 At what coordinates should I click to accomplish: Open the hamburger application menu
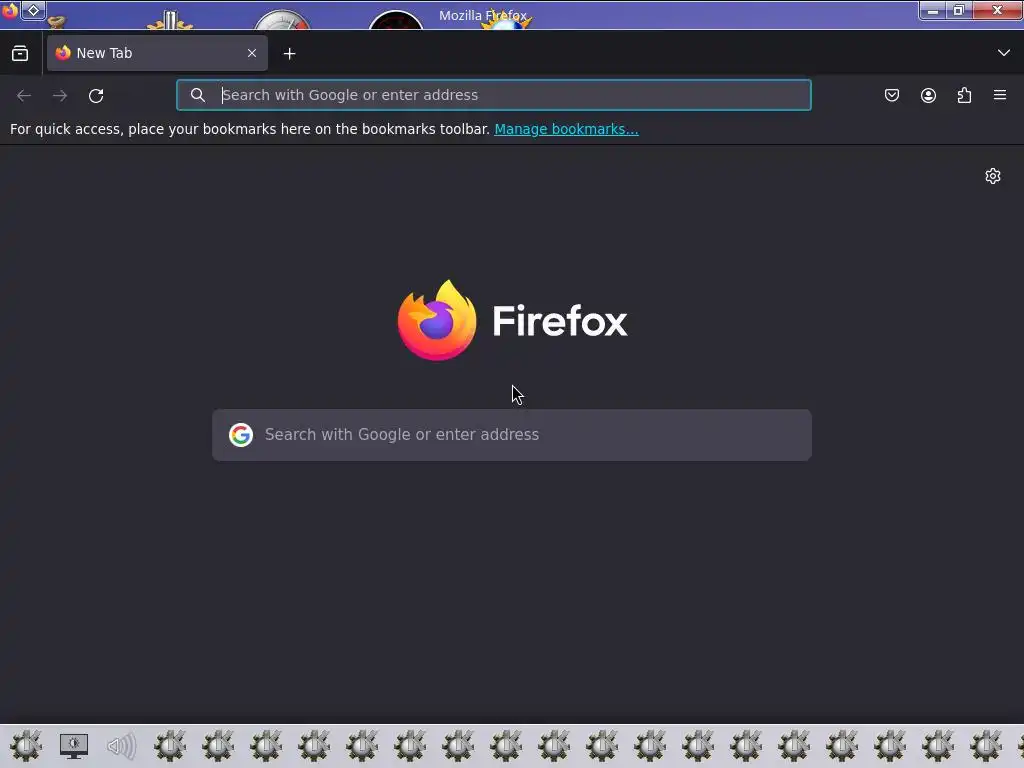point(1000,95)
